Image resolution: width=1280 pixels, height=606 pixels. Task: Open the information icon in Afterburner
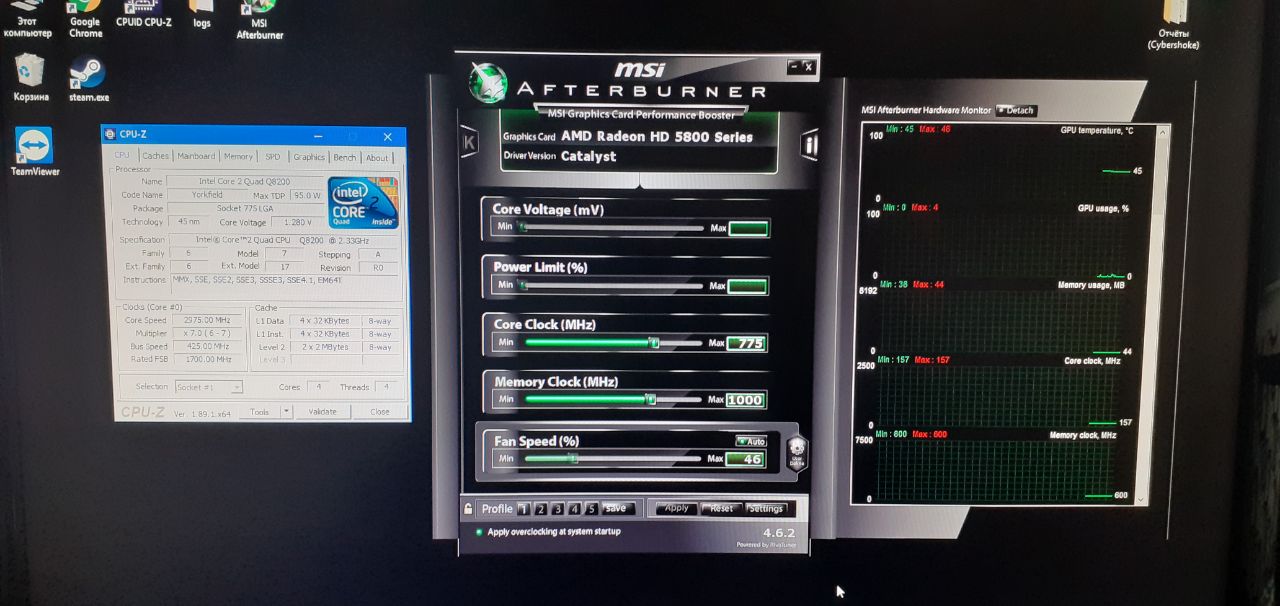(x=809, y=144)
